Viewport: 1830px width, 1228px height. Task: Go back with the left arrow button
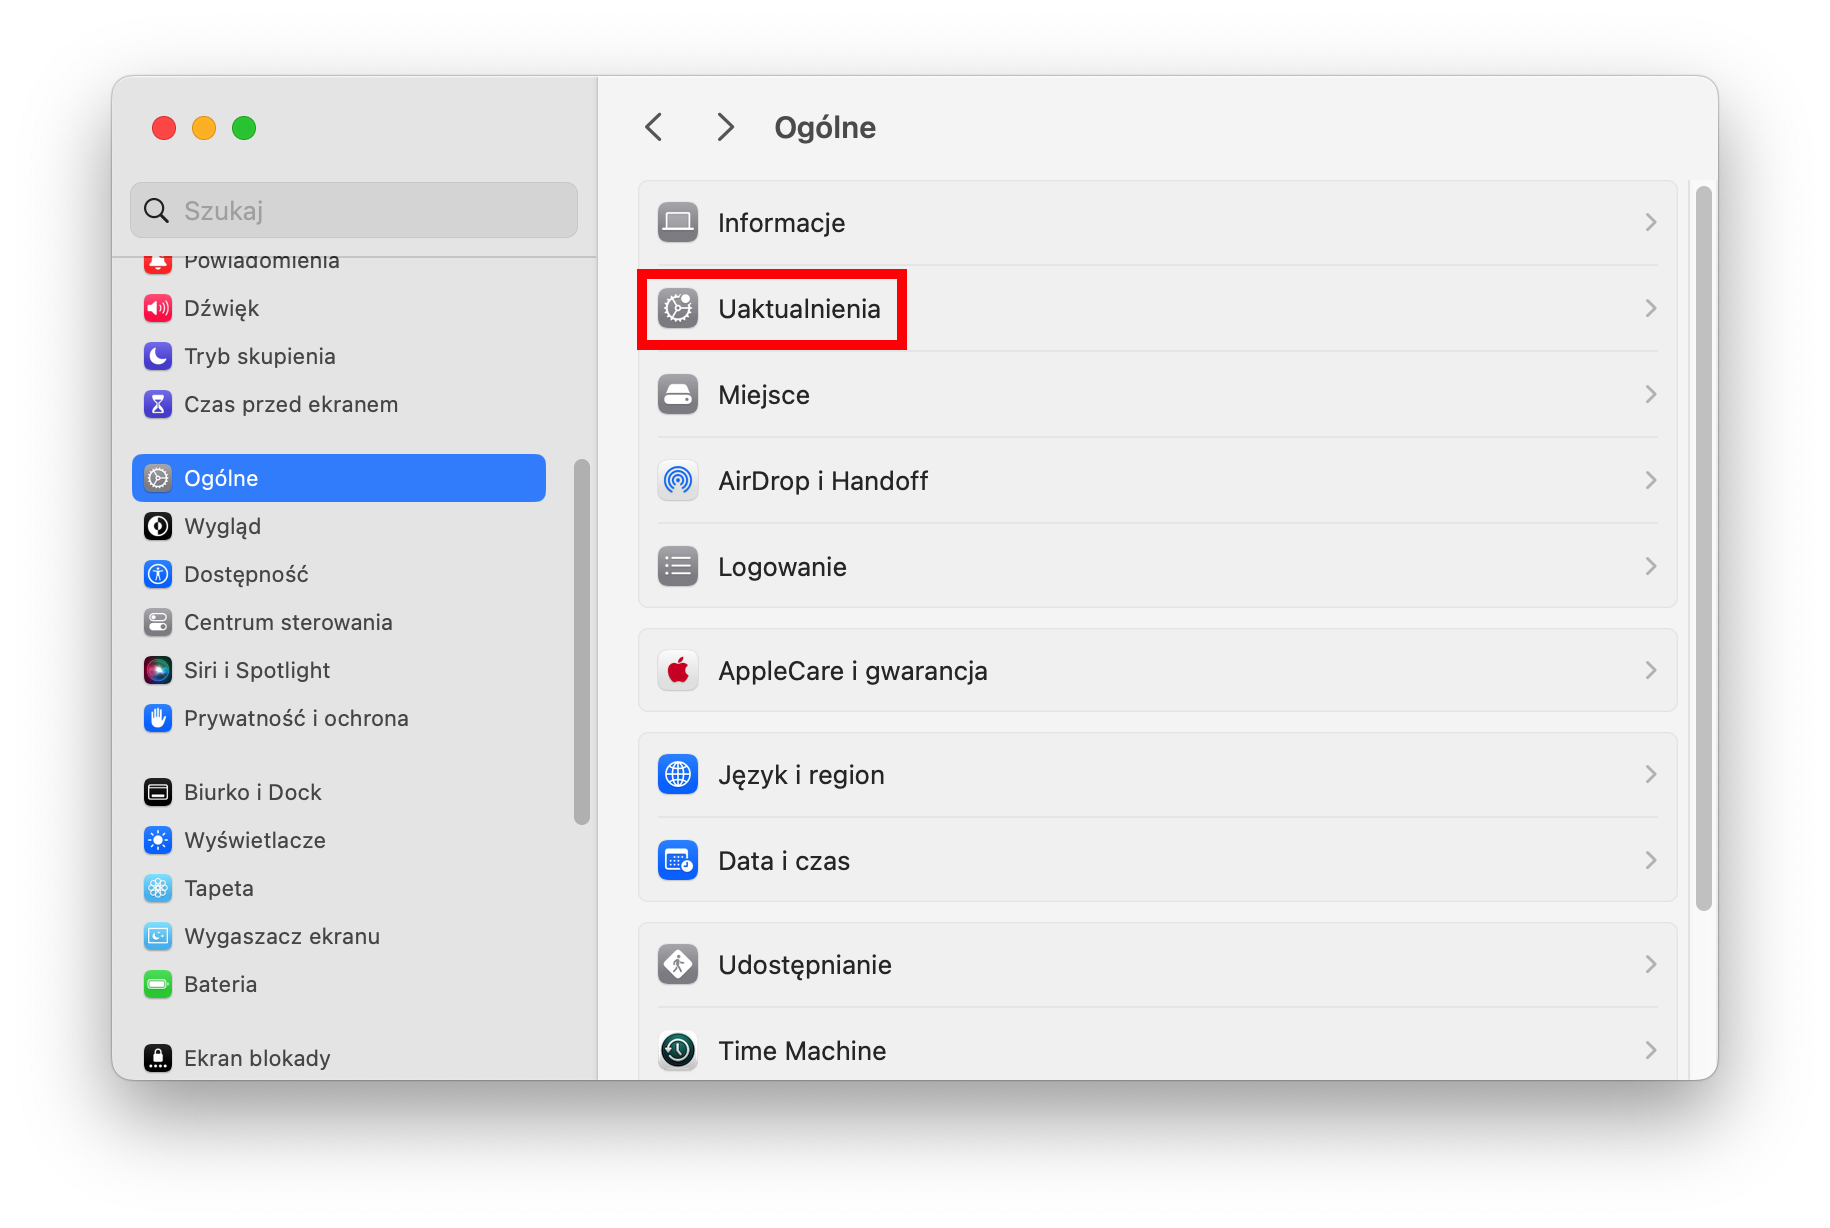(x=654, y=127)
